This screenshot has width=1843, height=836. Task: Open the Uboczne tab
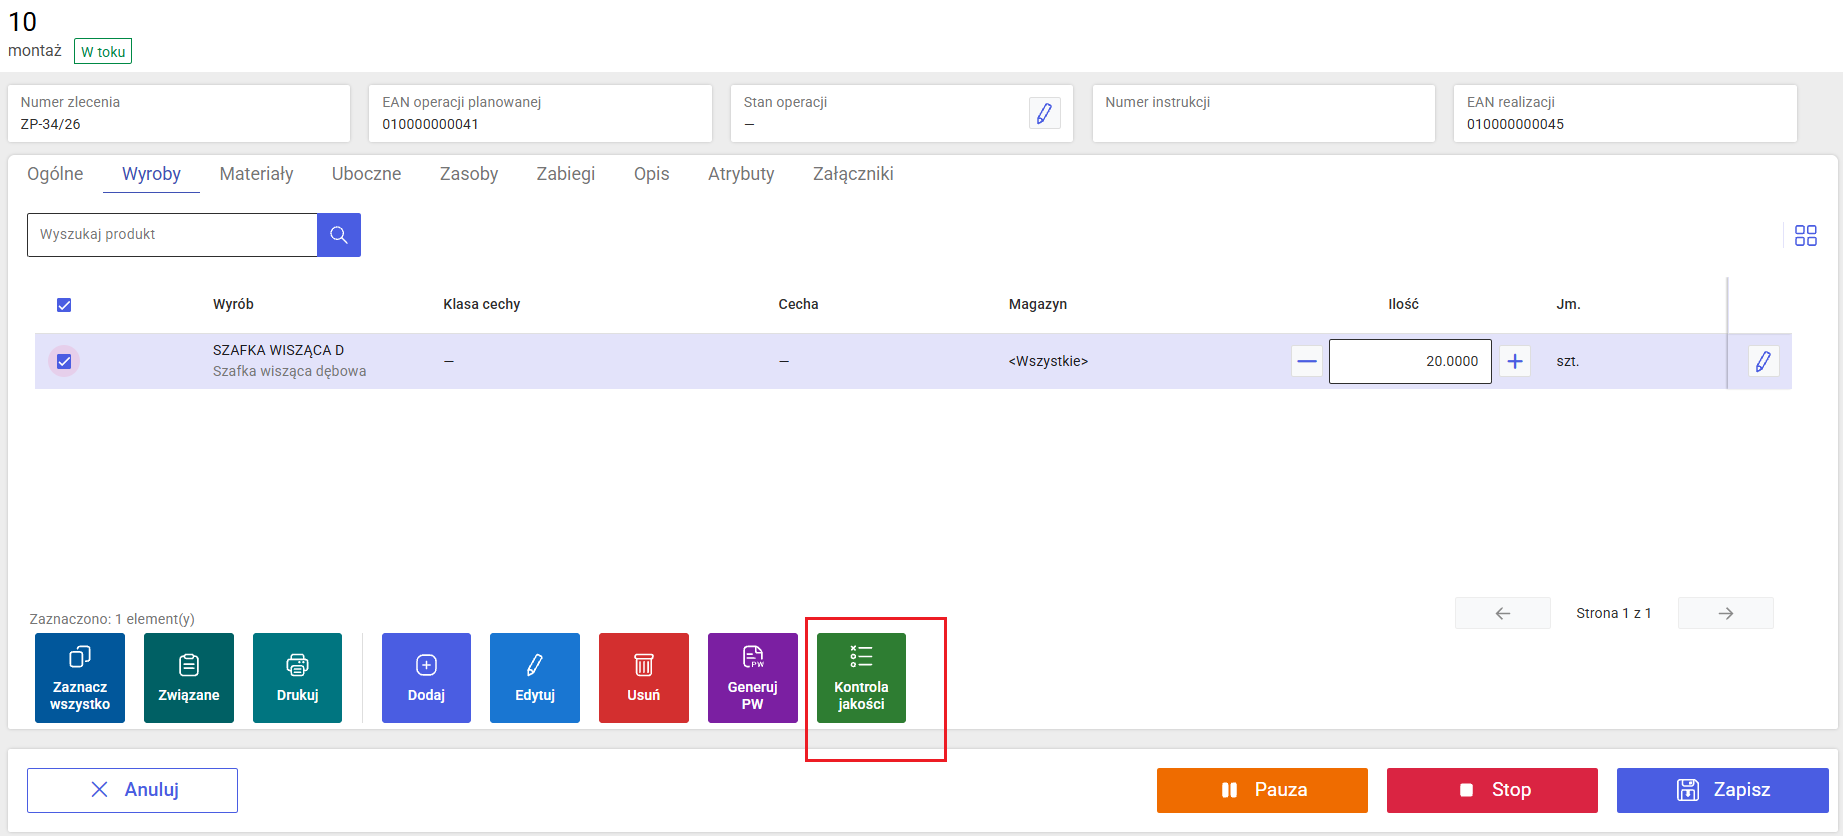(366, 174)
